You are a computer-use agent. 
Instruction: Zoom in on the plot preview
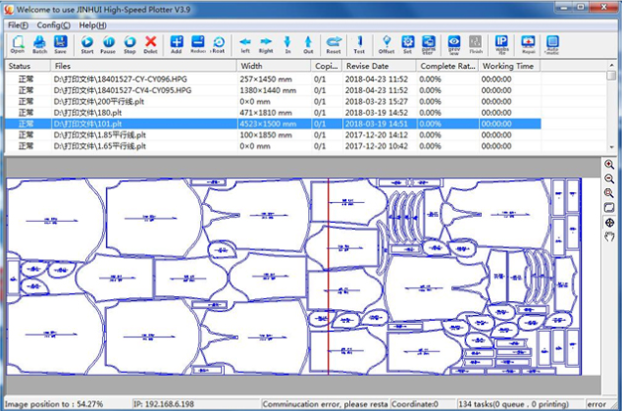coord(609,164)
